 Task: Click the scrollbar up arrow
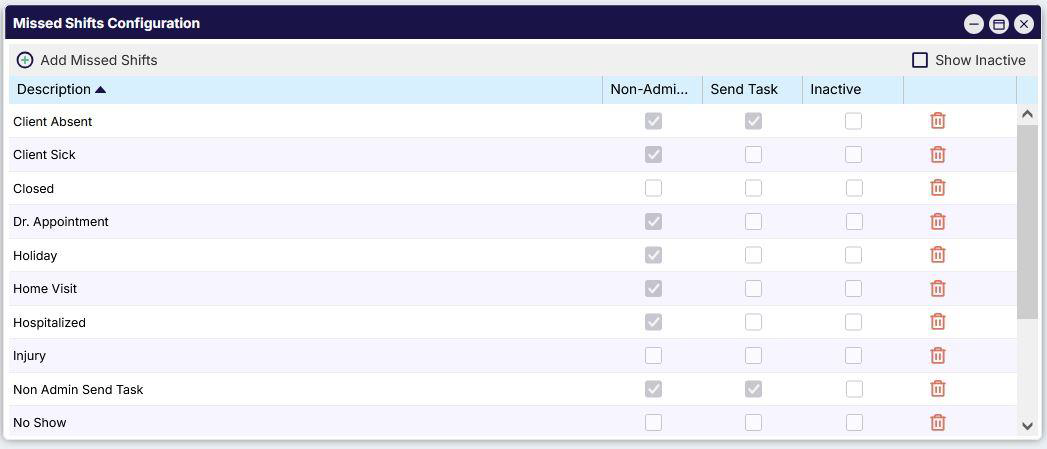click(x=1027, y=114)
